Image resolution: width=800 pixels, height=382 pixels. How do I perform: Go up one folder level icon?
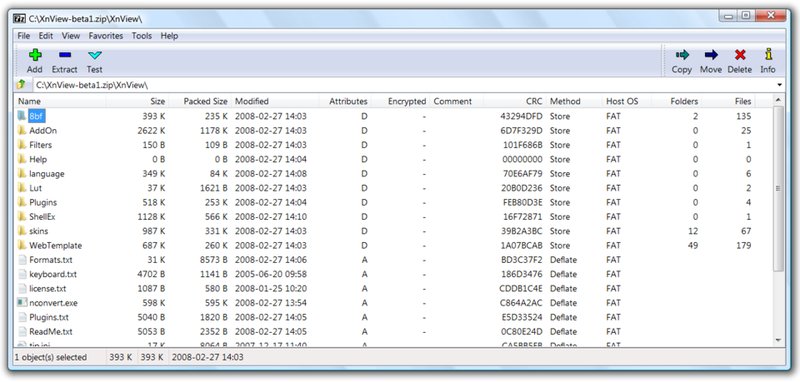pos(21,85)
